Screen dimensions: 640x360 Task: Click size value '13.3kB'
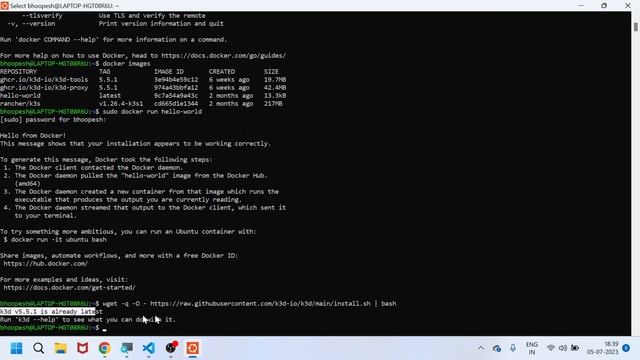click(275, 96)
